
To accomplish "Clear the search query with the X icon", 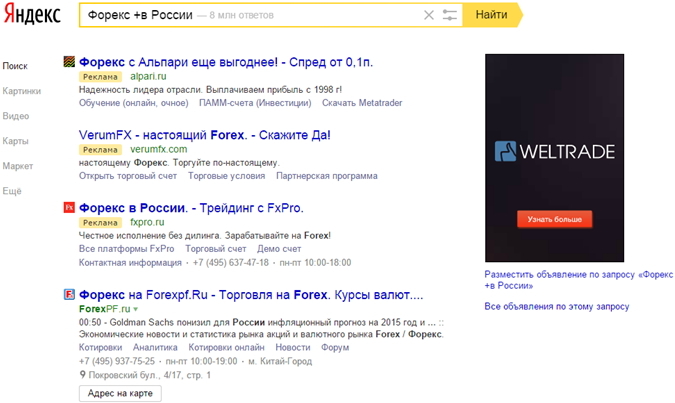I will (428, 15).
